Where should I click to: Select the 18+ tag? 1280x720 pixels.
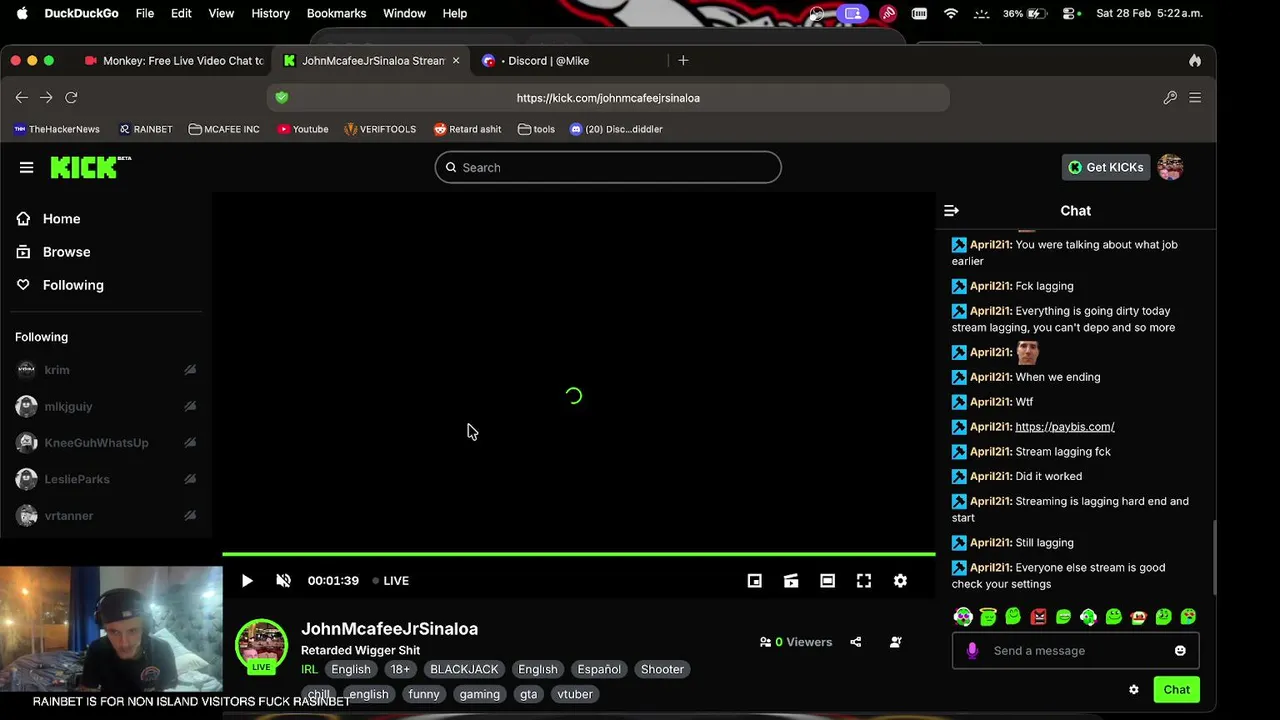(400, 670)
